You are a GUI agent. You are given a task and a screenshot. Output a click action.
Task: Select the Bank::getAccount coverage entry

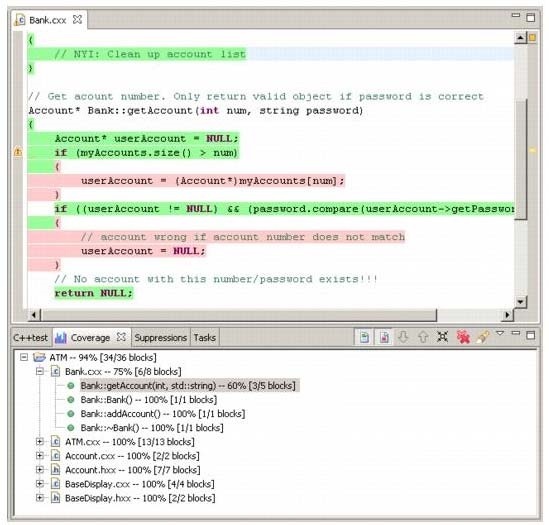188,386
